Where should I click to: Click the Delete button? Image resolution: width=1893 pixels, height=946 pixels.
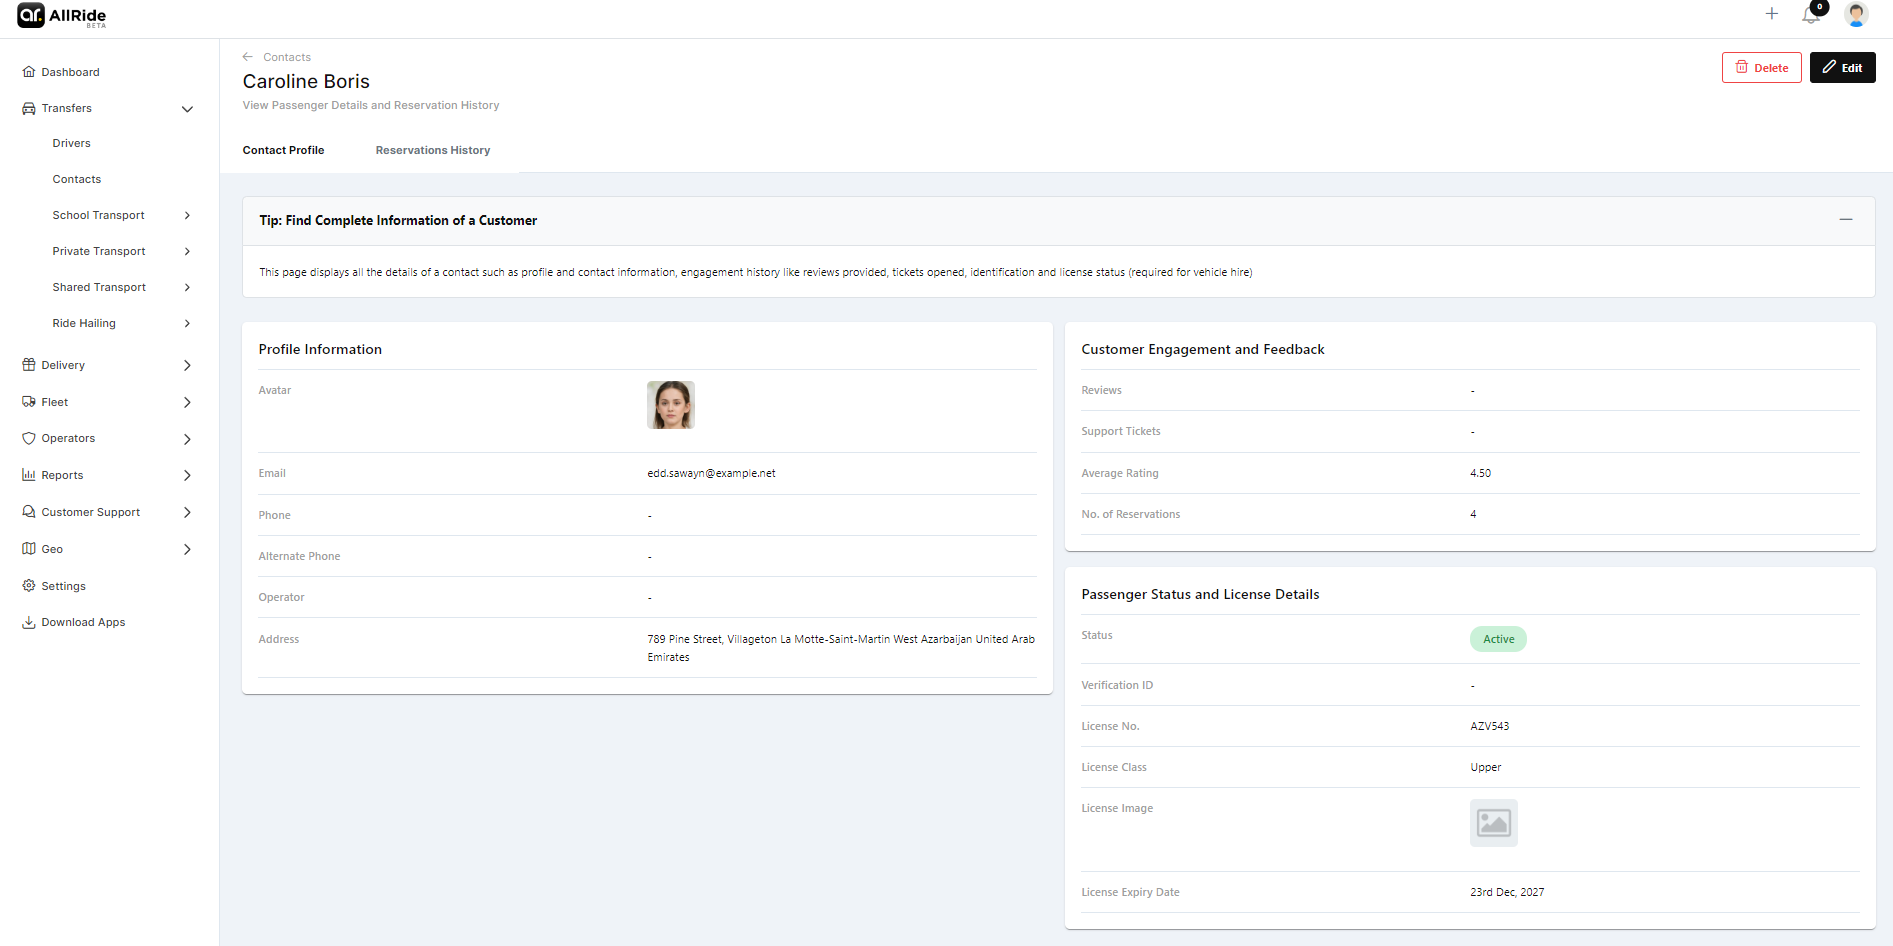pos(1761,68)
